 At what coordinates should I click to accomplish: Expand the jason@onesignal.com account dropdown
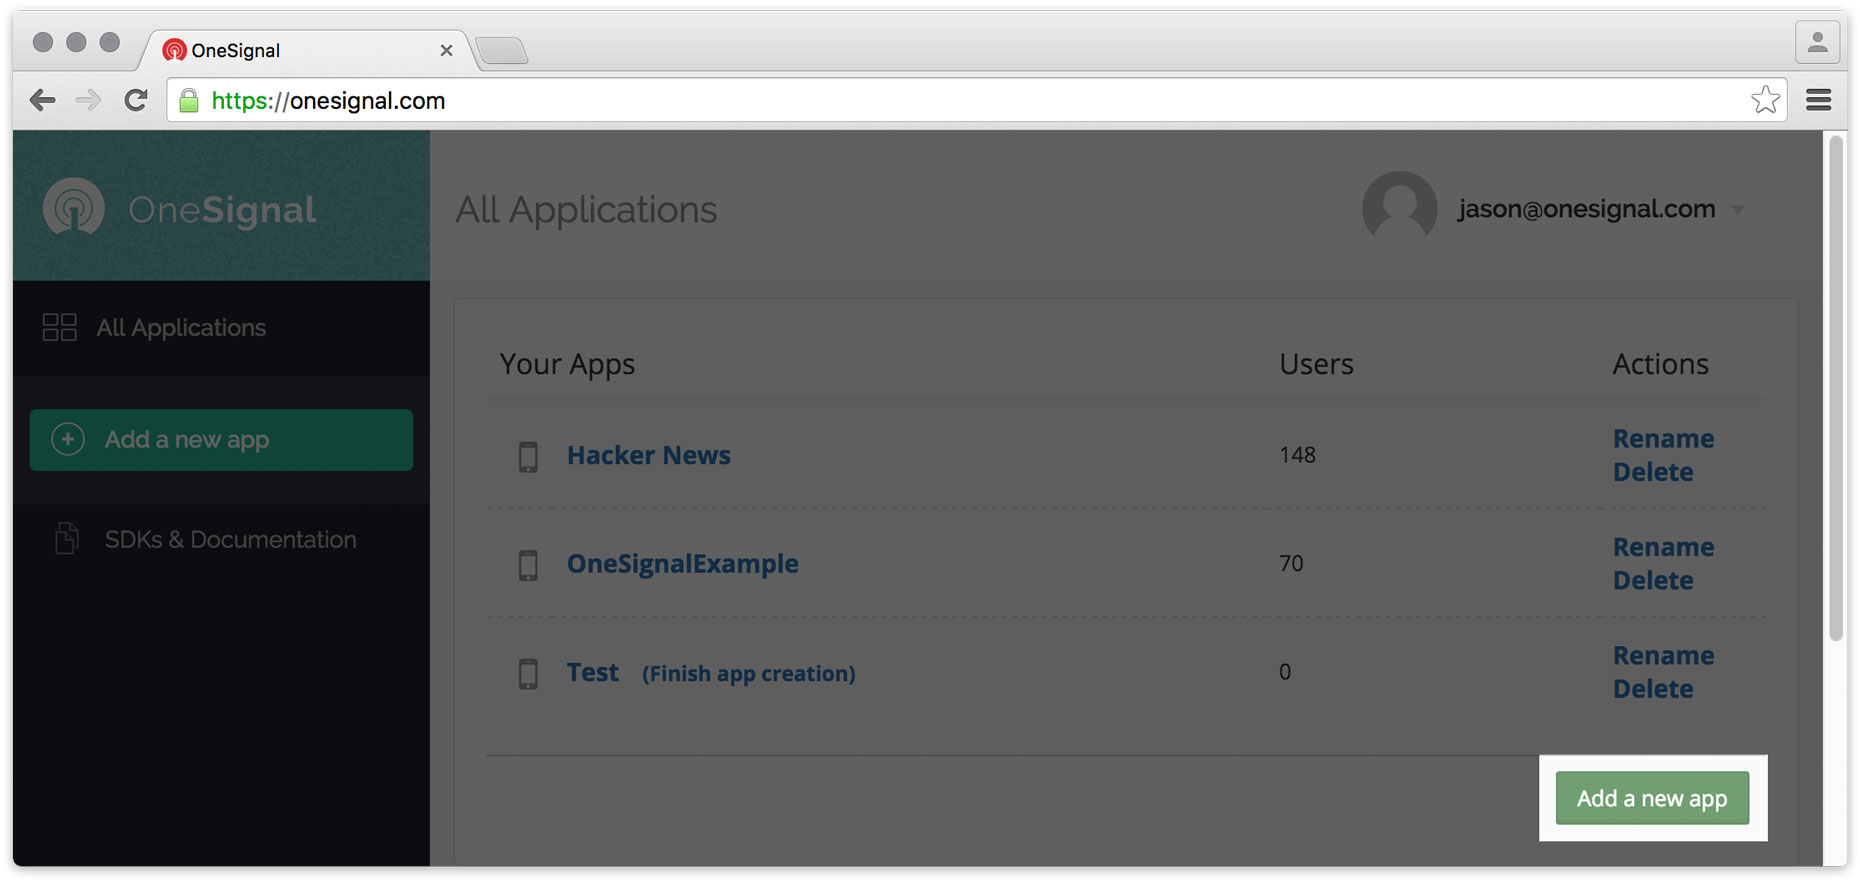pos(1738,210)
